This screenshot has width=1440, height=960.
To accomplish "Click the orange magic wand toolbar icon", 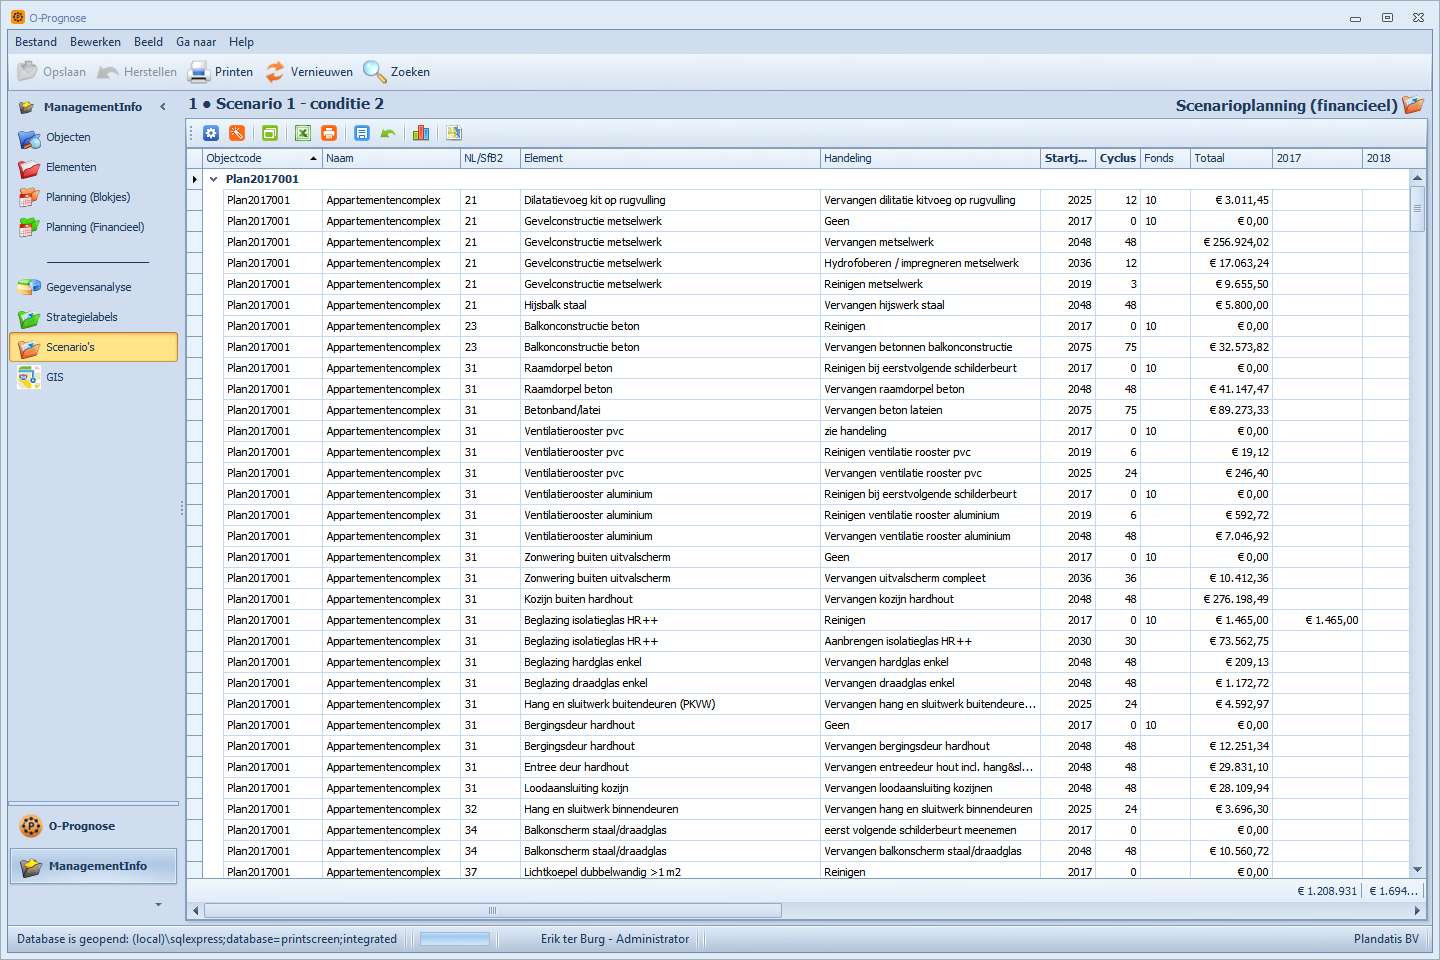I will (237, 133).
